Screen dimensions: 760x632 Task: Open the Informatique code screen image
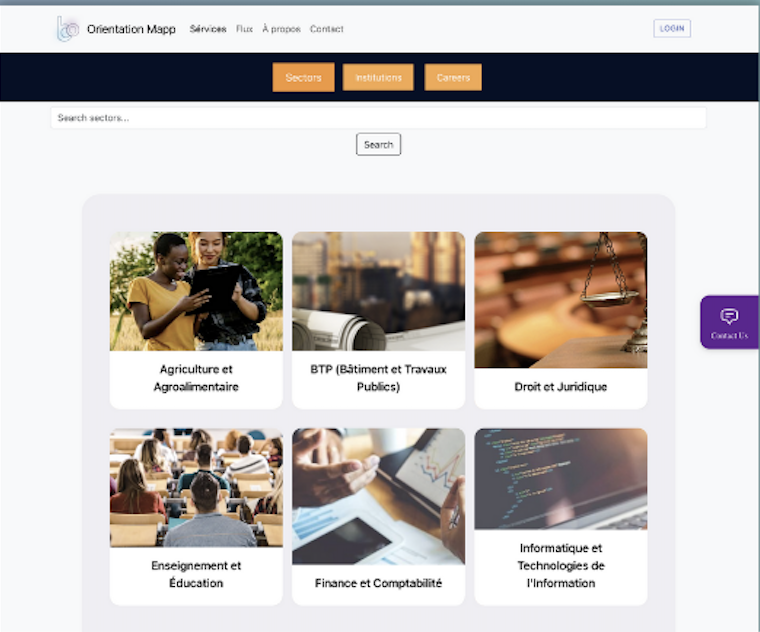(x=561, y=479)
